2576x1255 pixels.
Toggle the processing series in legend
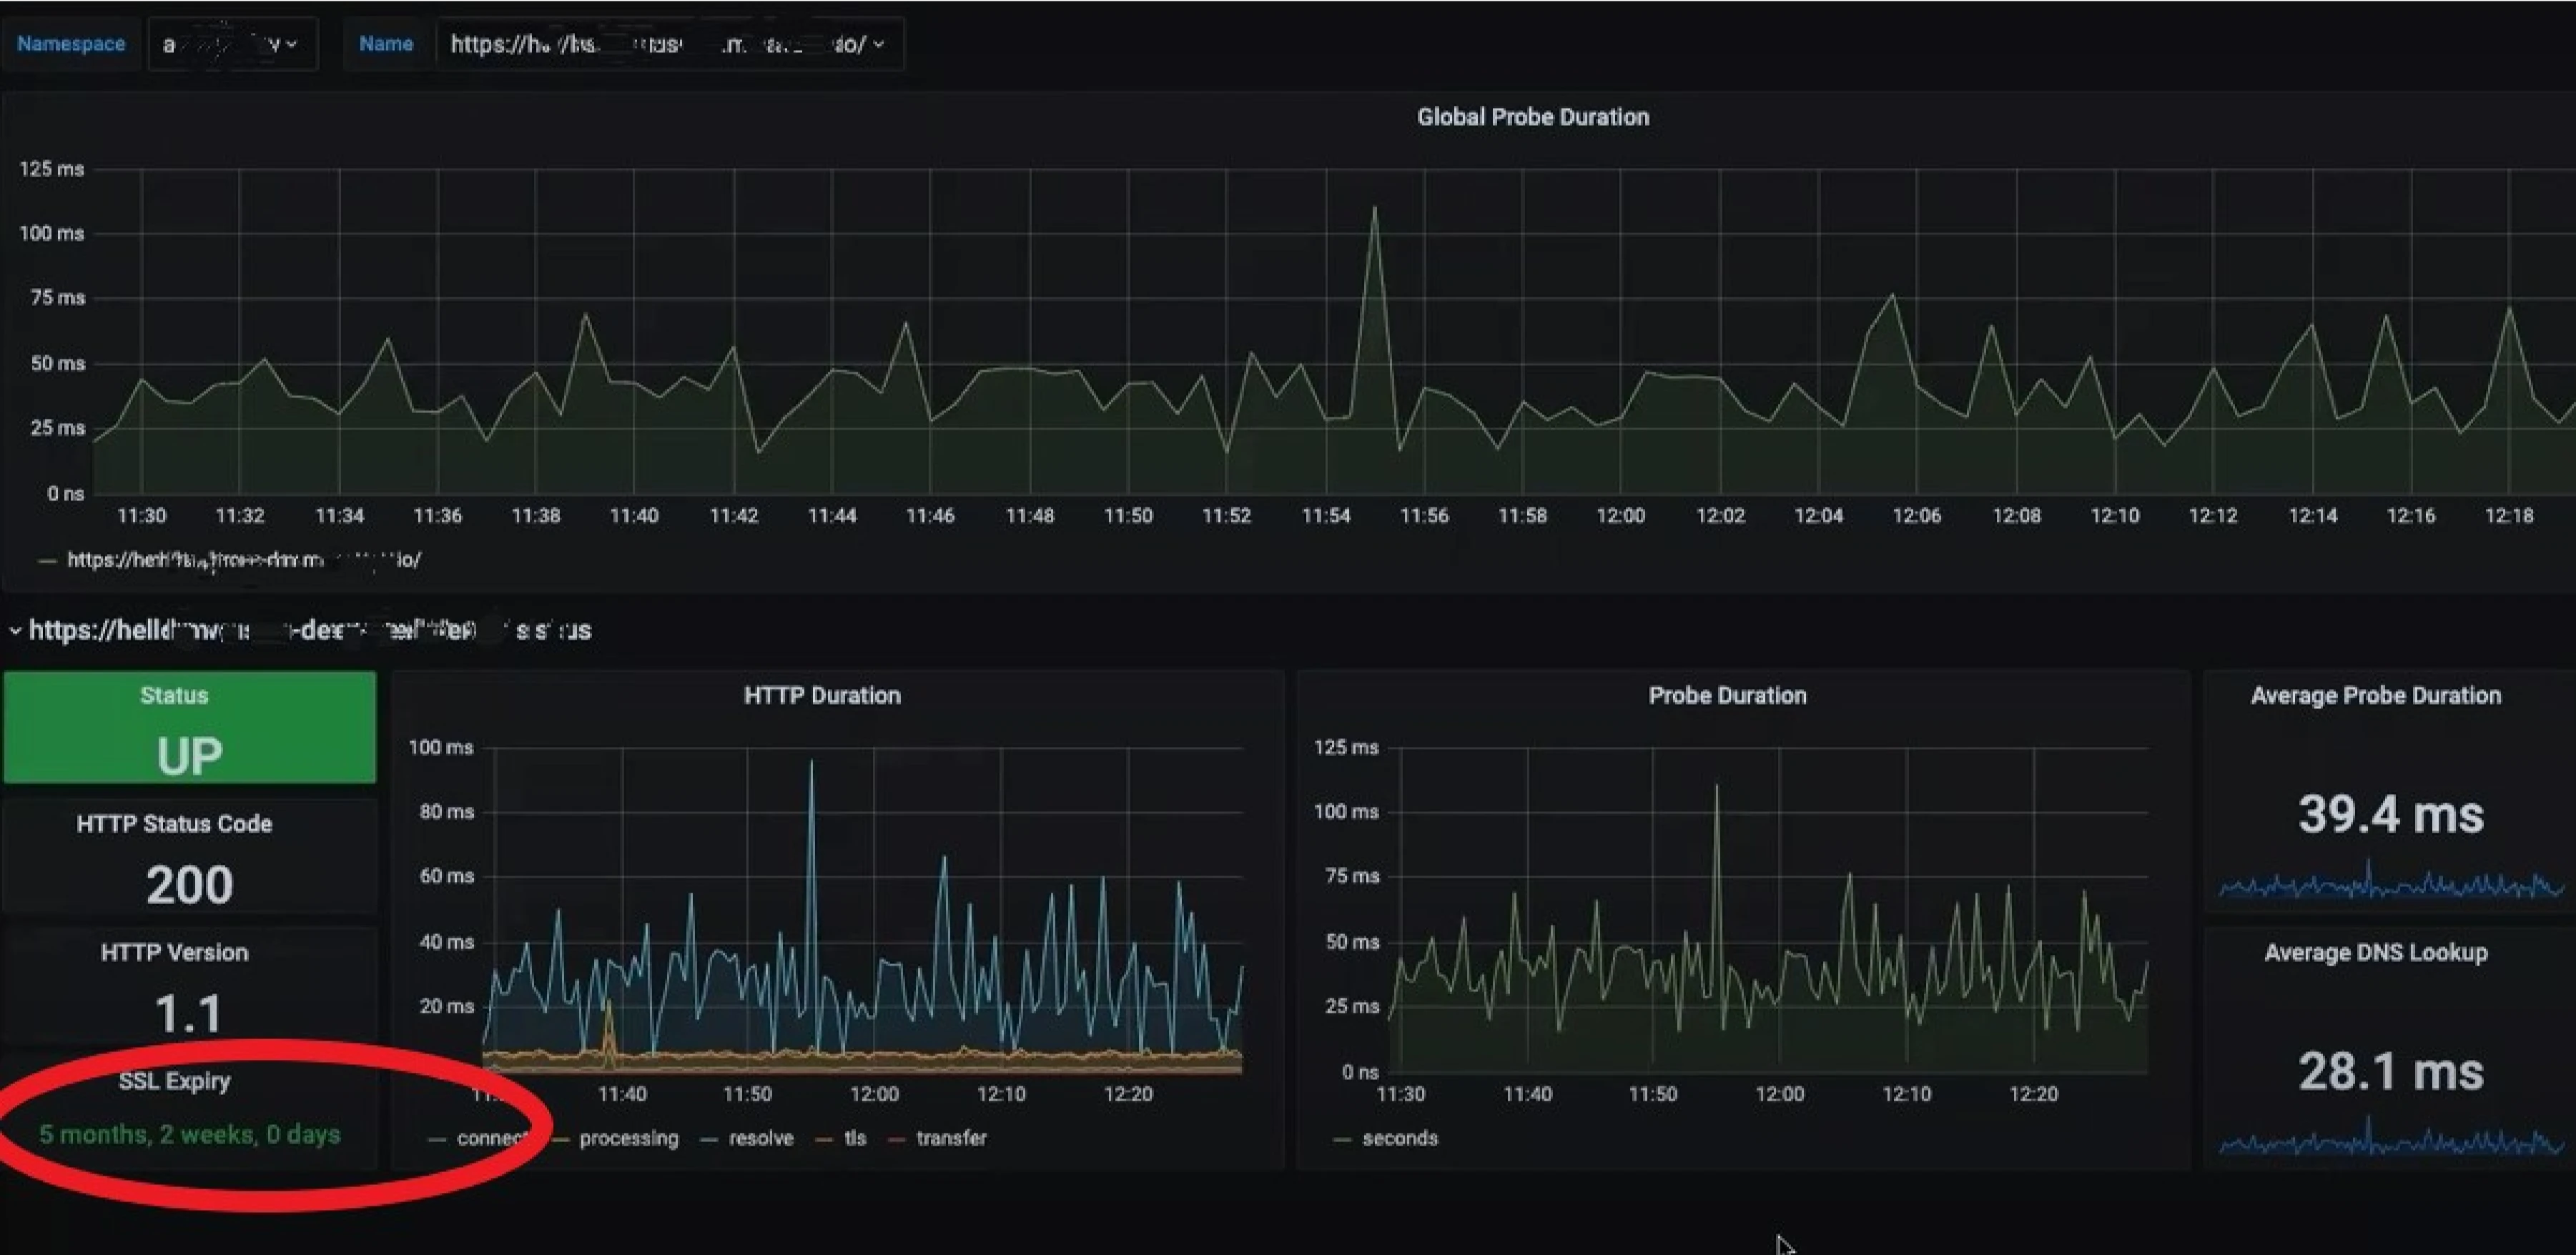coord(628,1138)
